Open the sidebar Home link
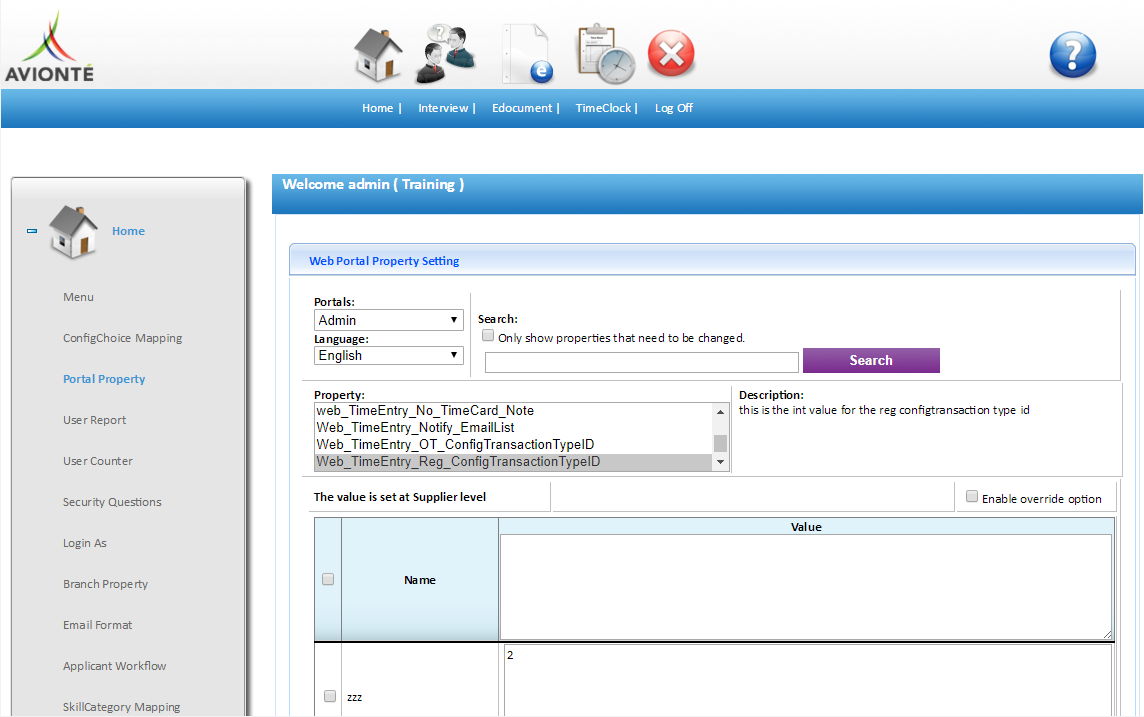The image size is (1144, 717). [128, 231]
